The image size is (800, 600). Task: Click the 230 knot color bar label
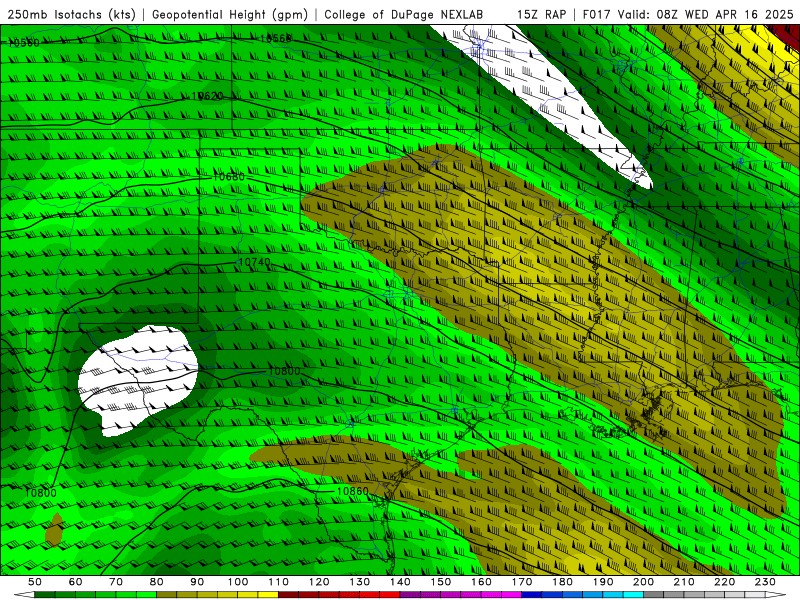pos(765,582)
